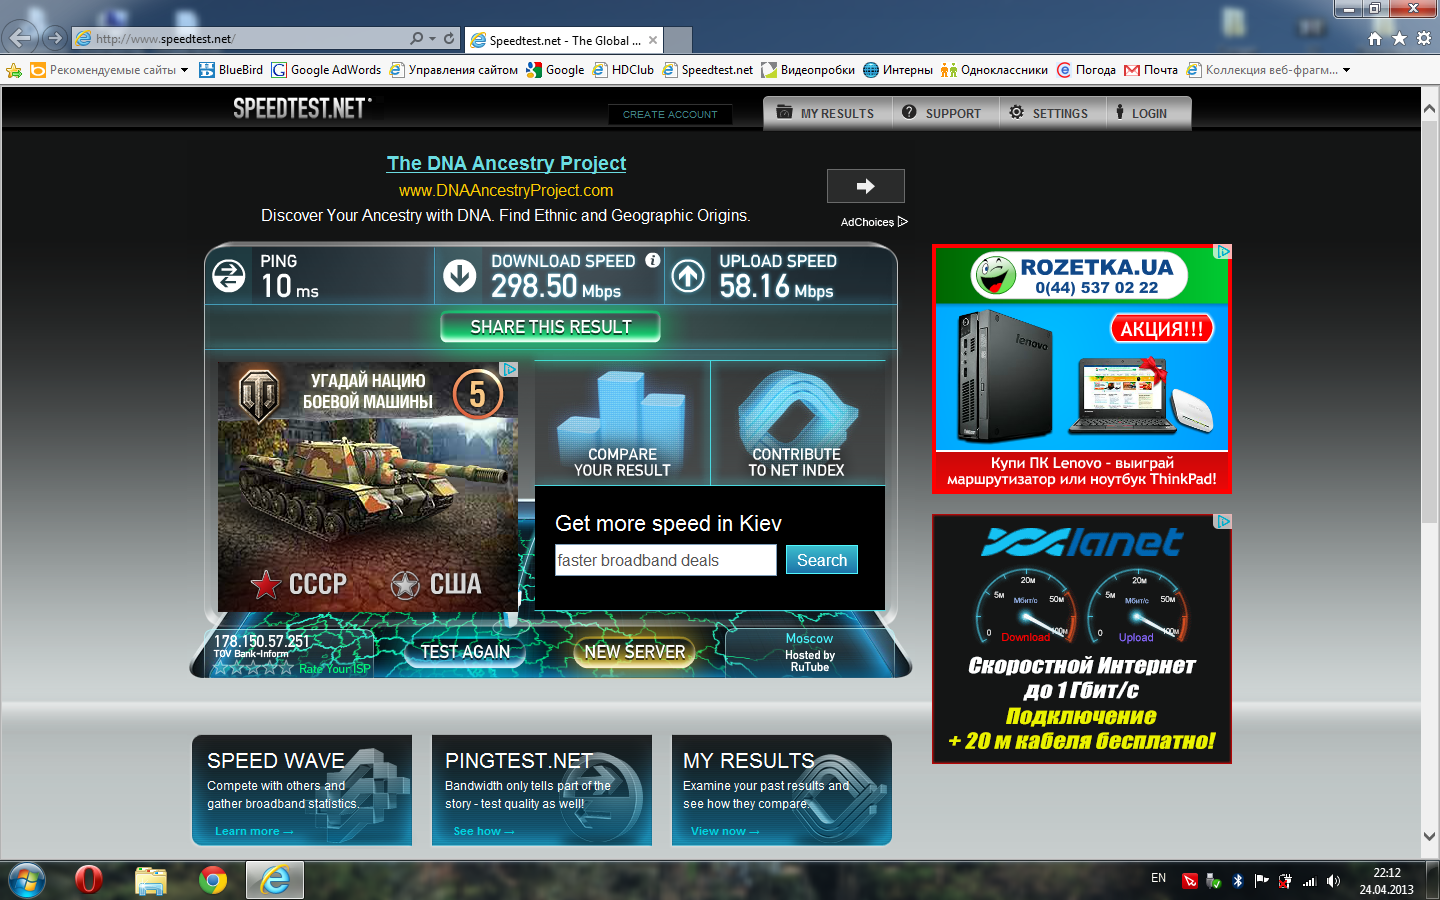
Task: Click NEW SERVER button
Action: pos(635,652)
